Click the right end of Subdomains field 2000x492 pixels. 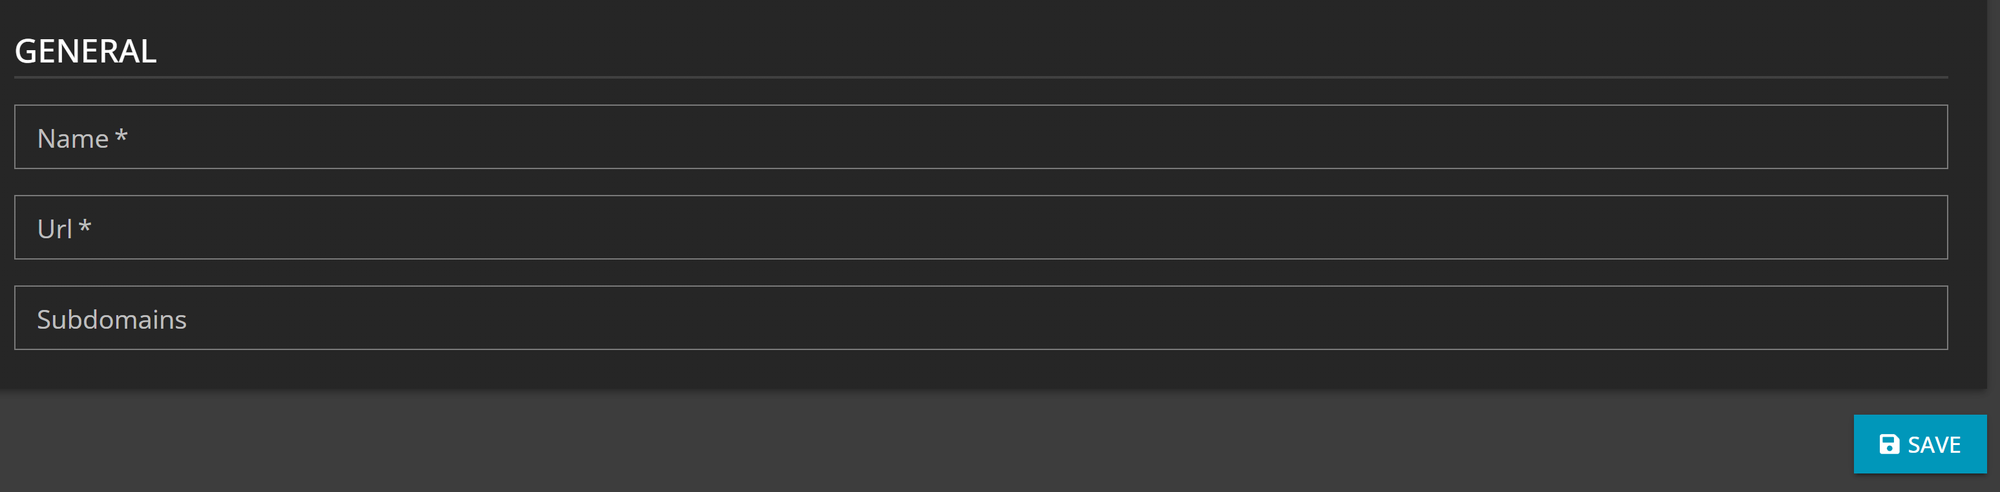(1920, 318)
